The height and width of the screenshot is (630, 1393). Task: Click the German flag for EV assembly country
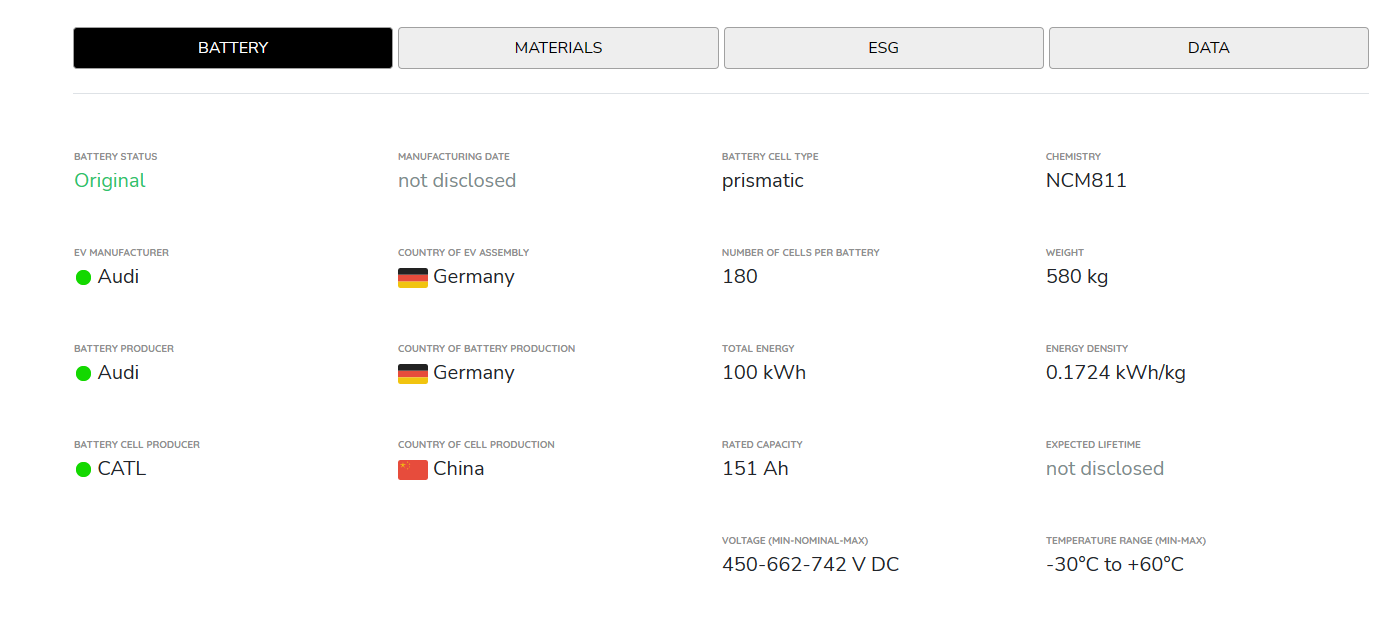(412, 277)
